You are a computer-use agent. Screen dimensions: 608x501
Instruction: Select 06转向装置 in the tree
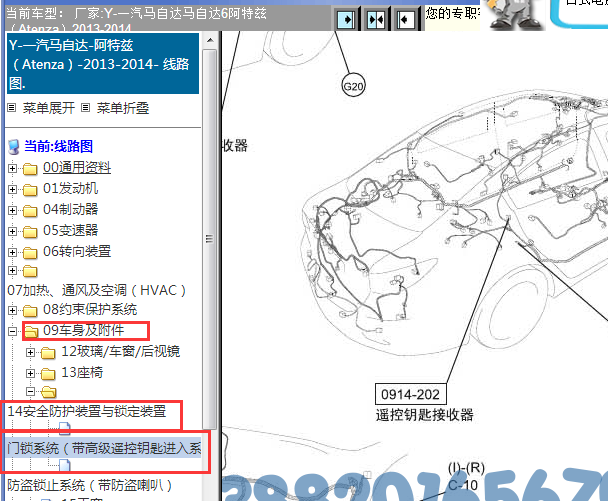77,251
